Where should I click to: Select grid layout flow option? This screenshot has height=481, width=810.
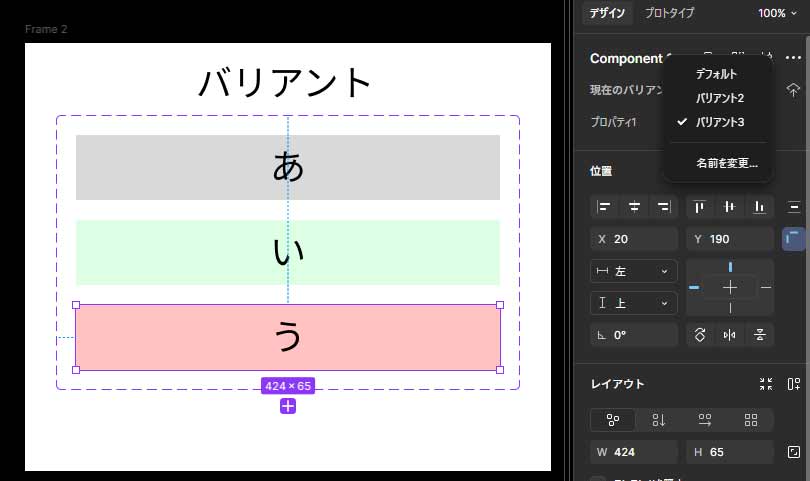[751, 420]
